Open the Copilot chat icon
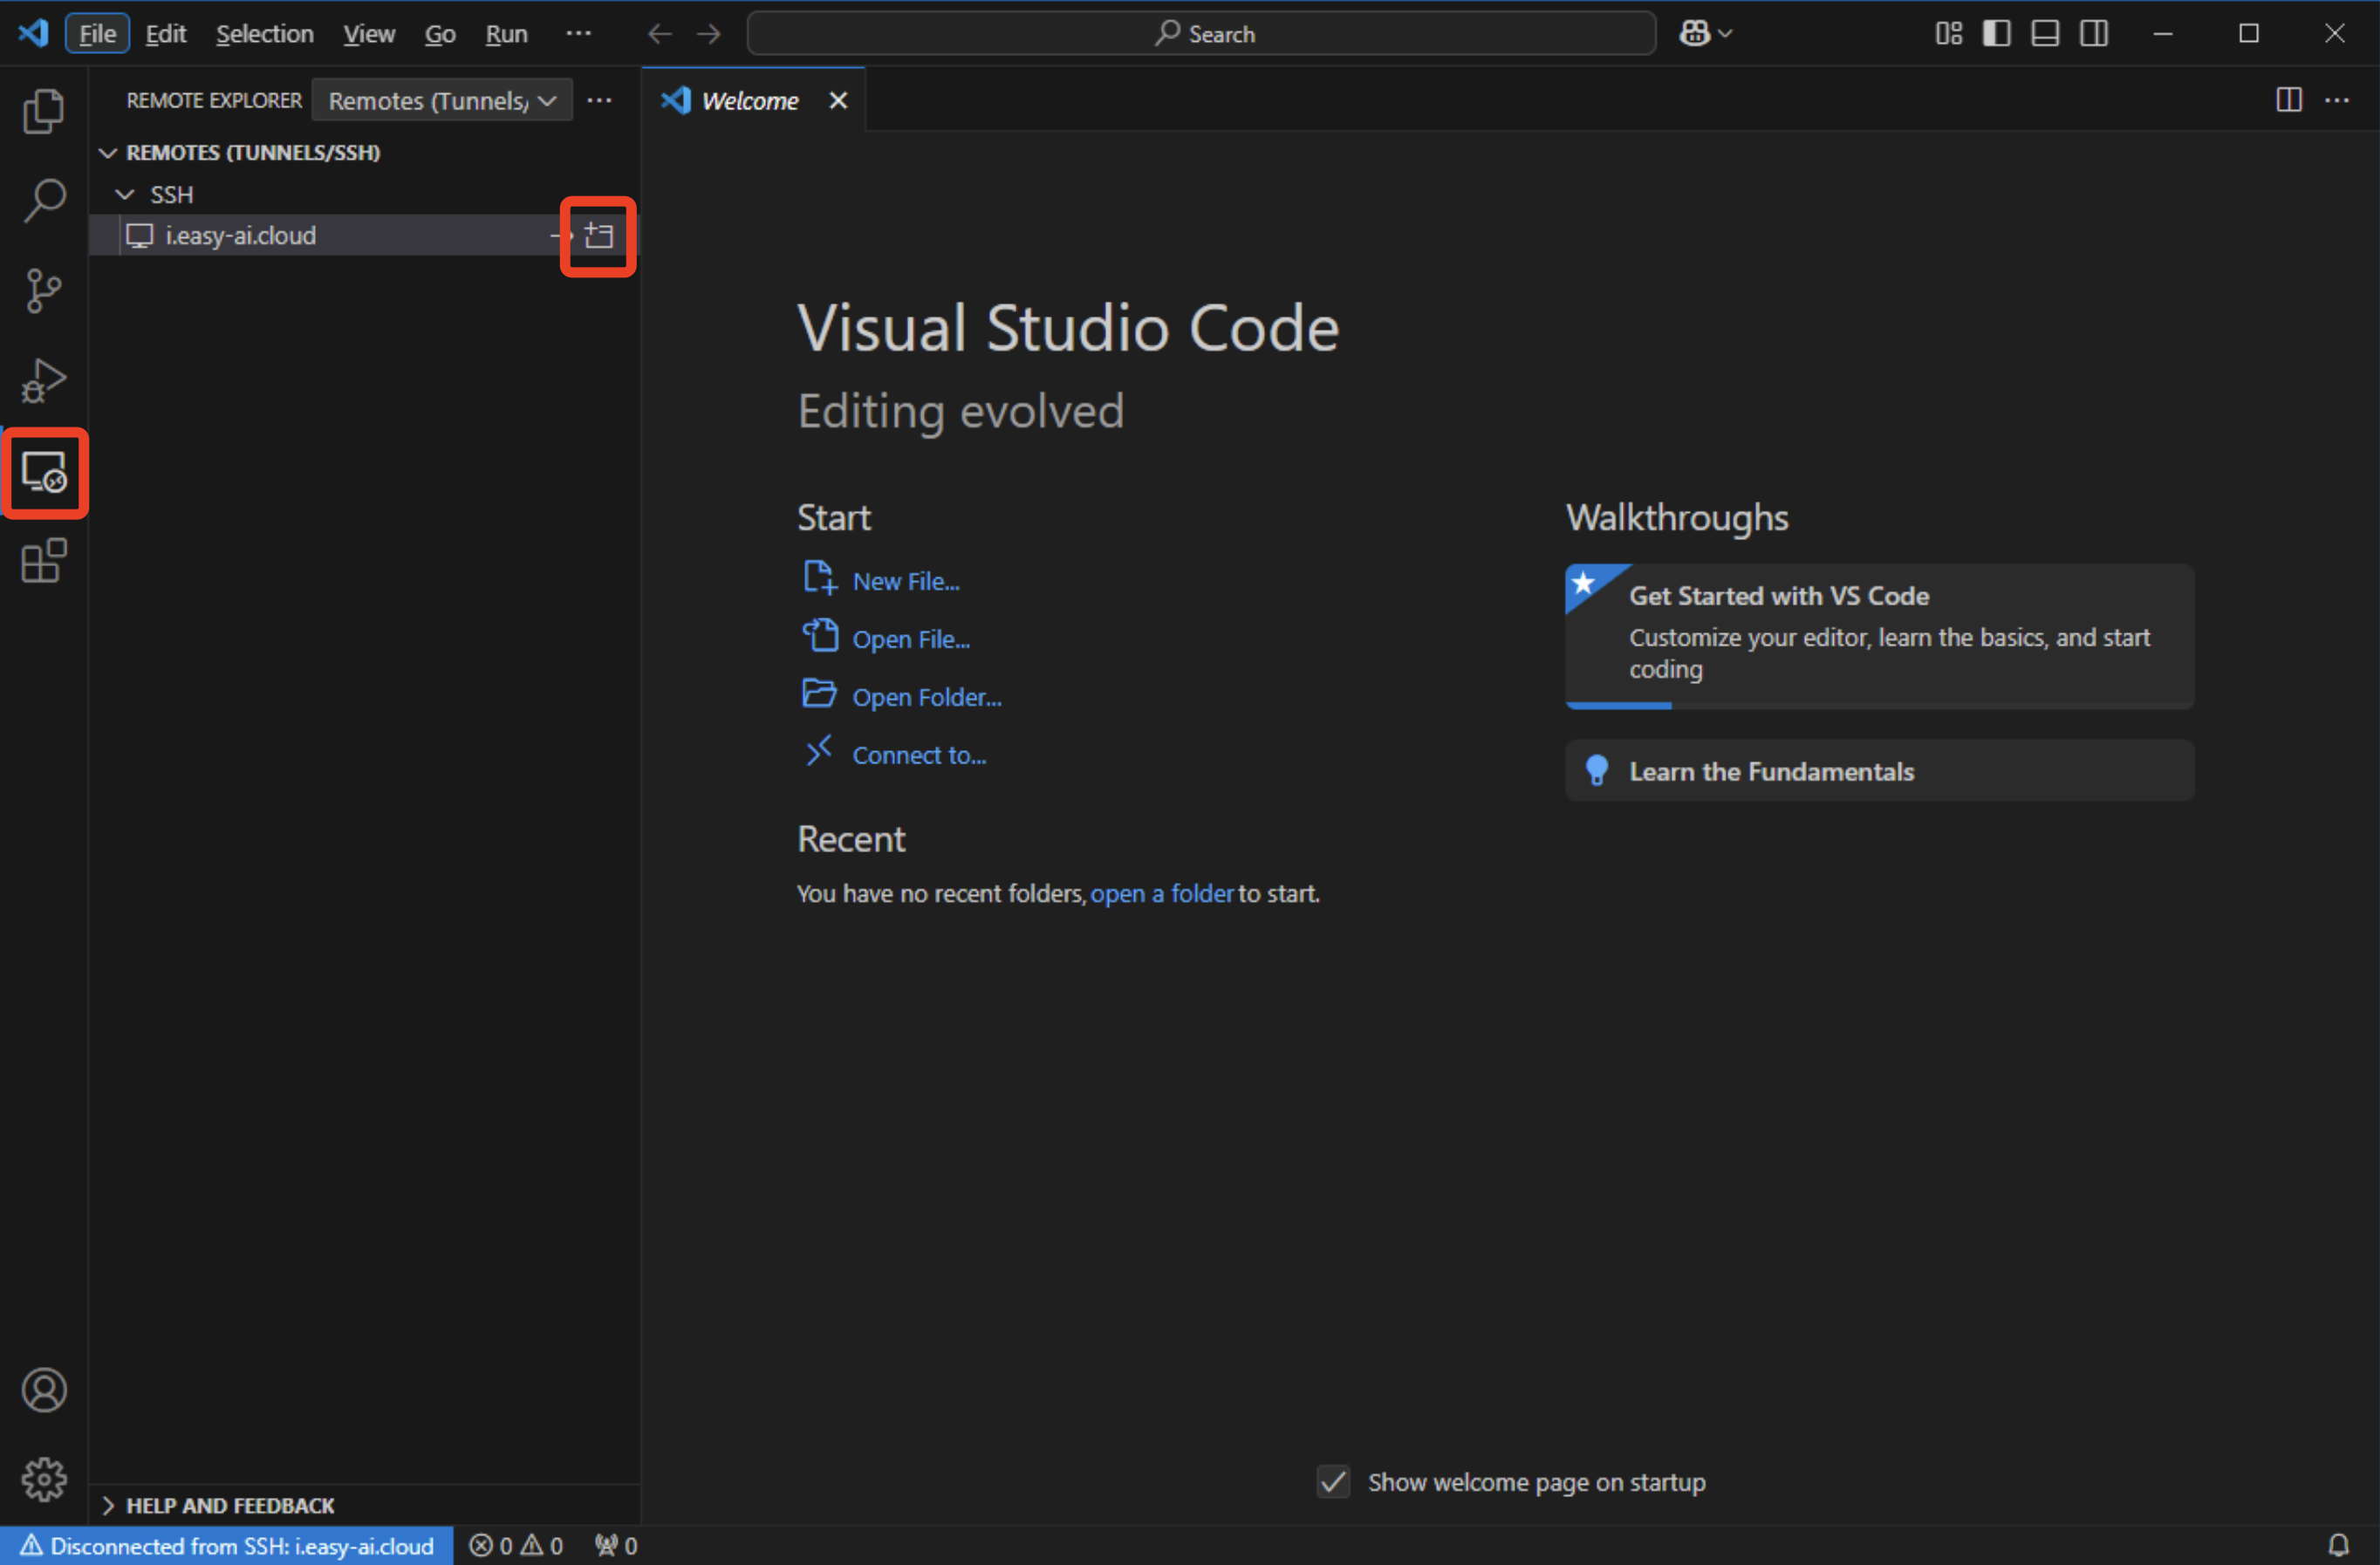This screenshot has width=2380, height=1565. coord(1695,34)
